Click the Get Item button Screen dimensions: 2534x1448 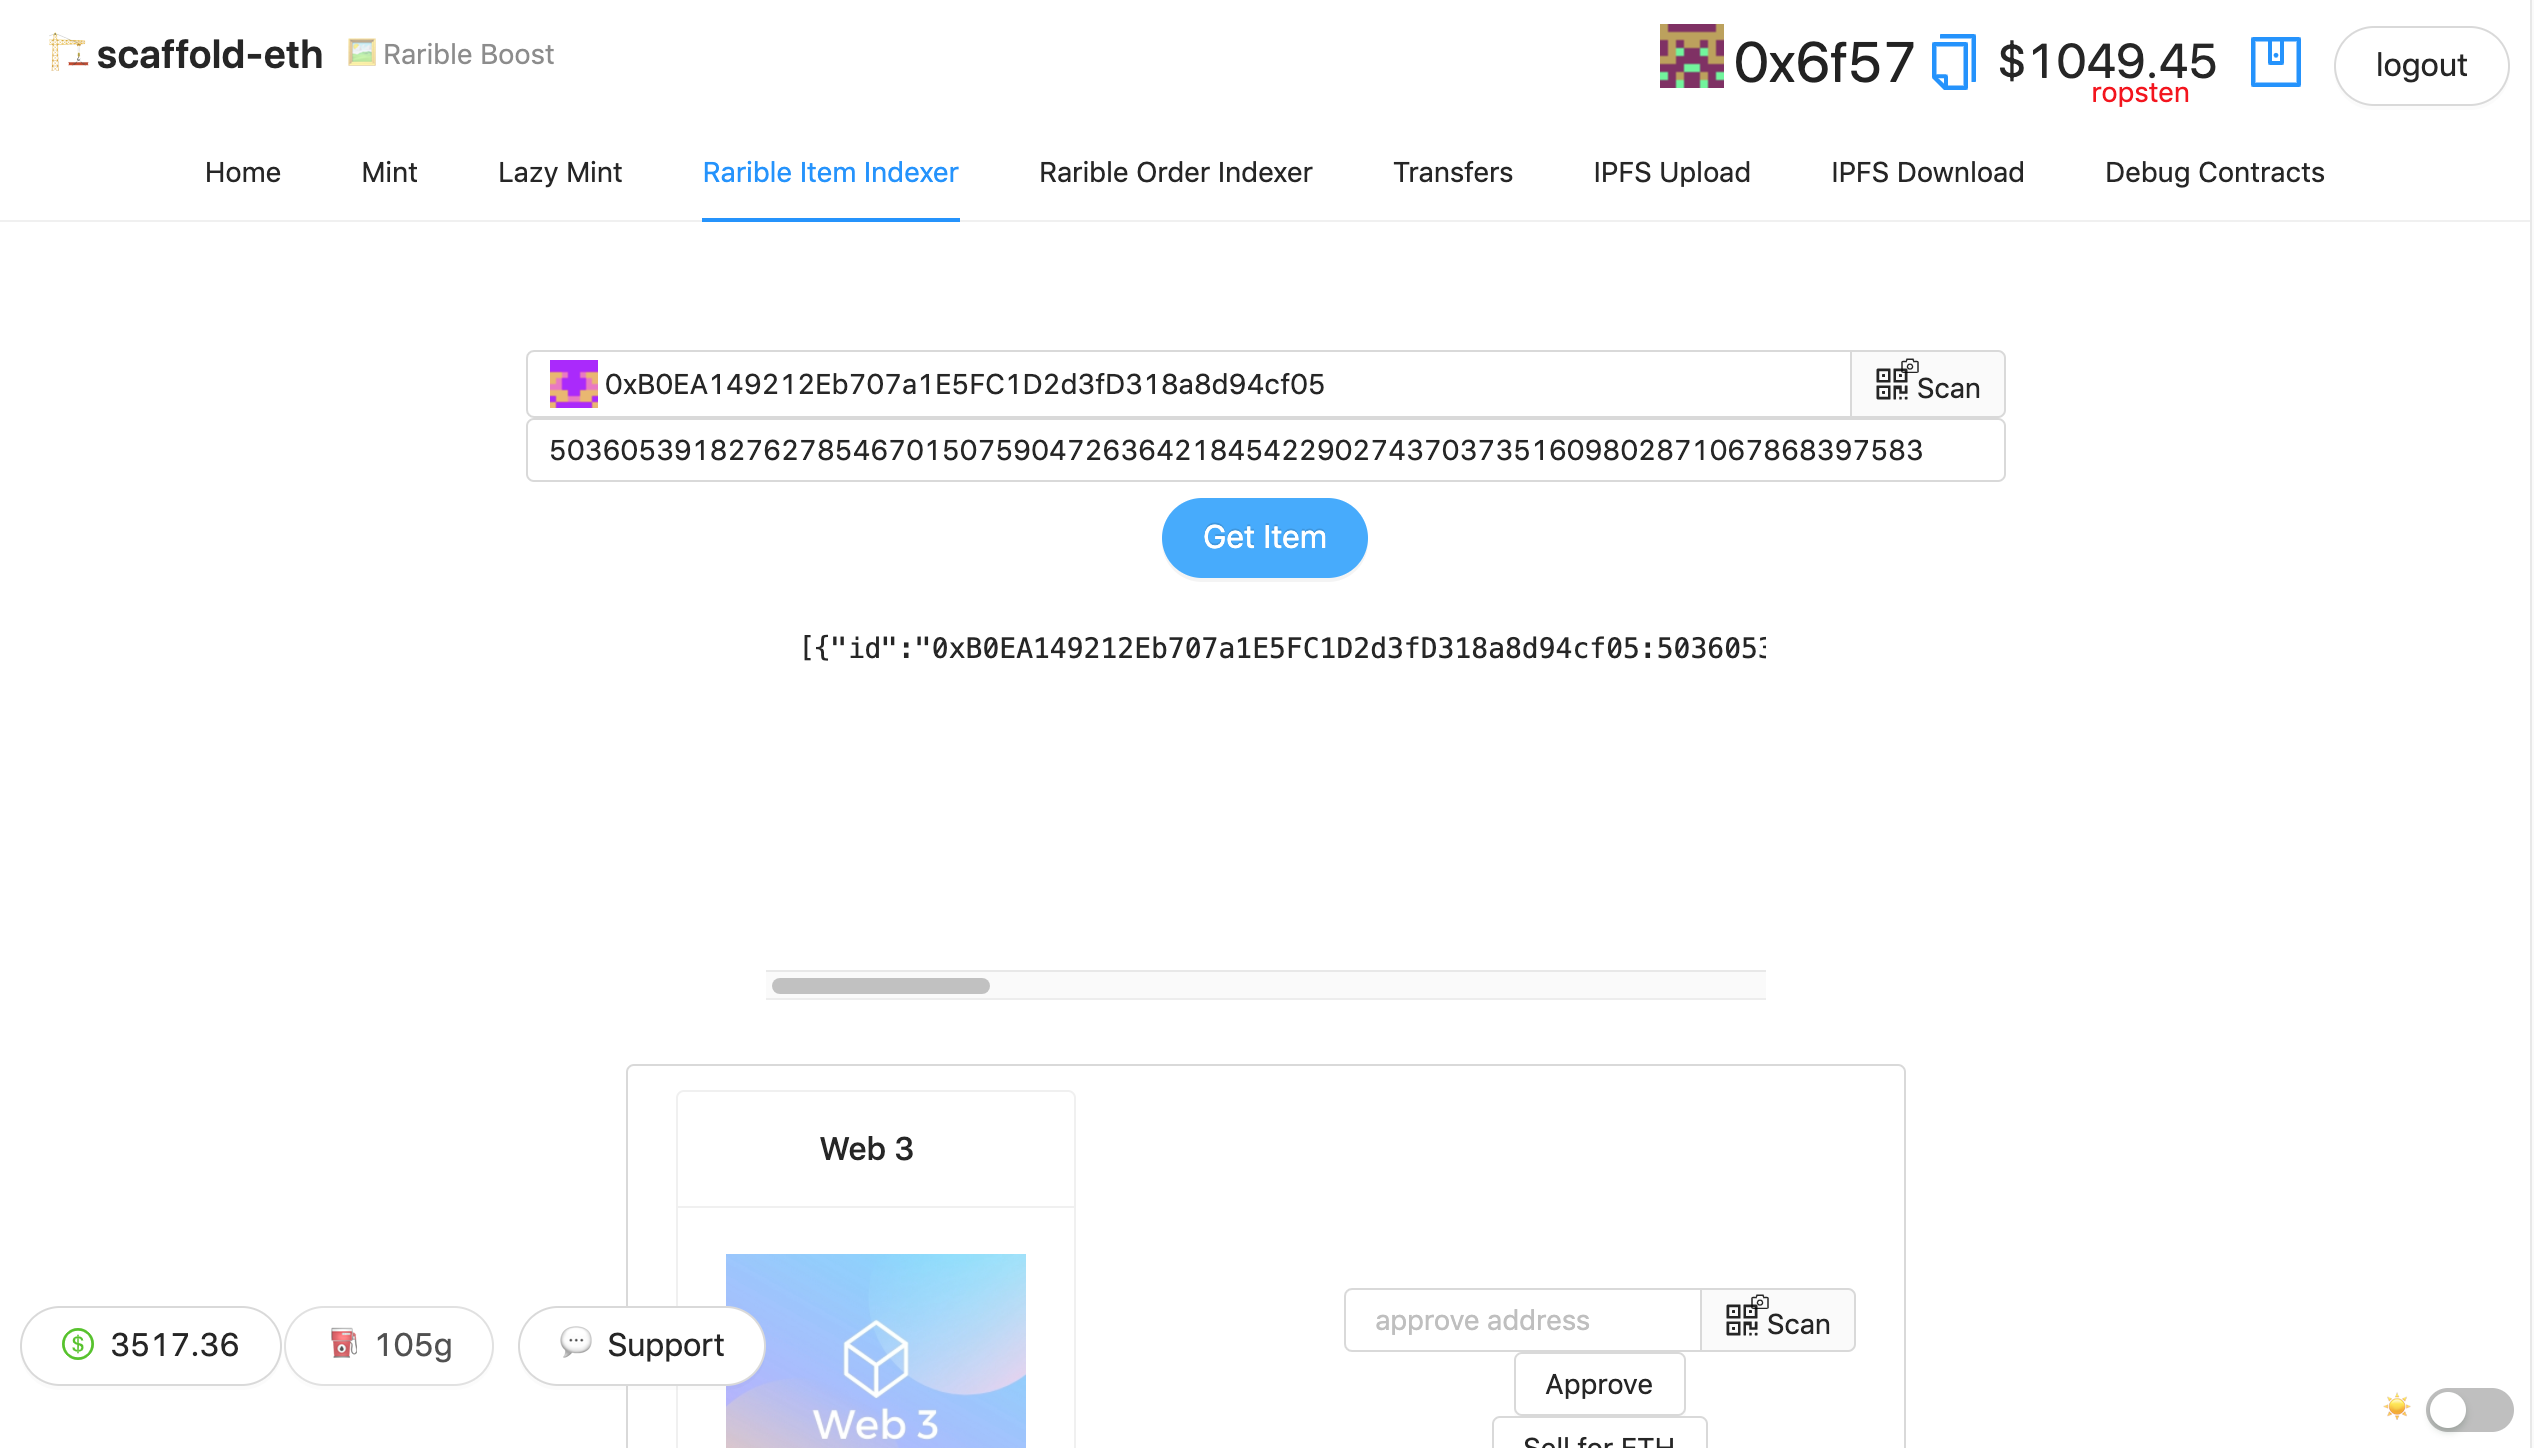click(1264, 538)
